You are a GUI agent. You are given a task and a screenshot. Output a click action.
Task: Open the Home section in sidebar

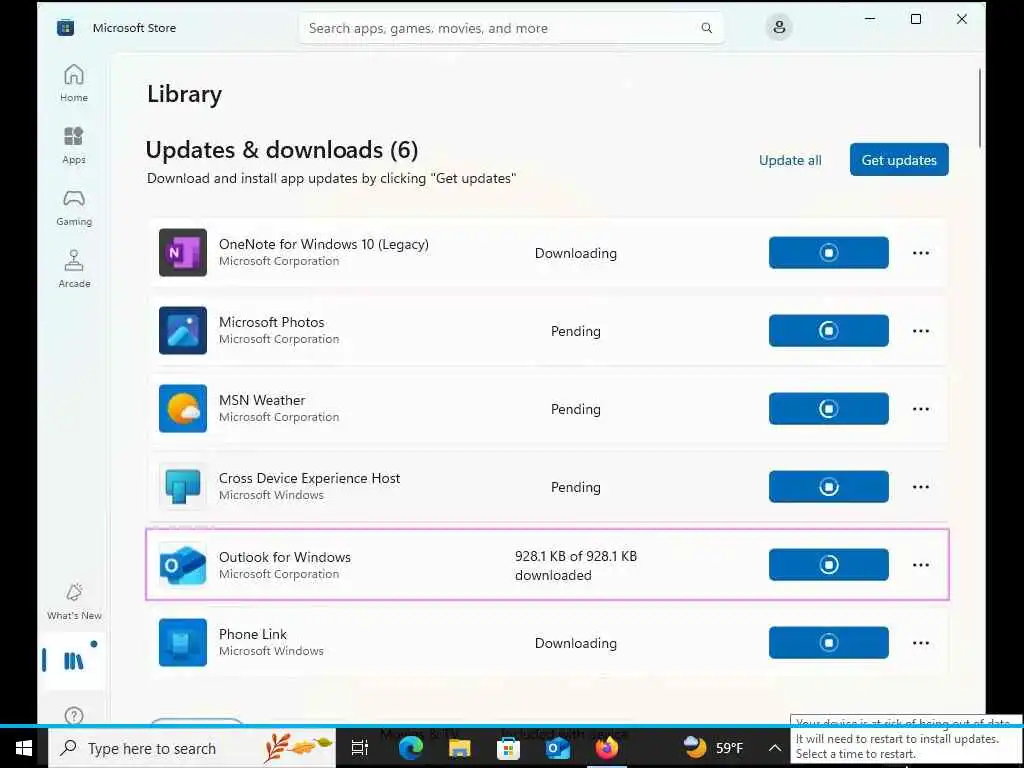(x=74, y=83)
